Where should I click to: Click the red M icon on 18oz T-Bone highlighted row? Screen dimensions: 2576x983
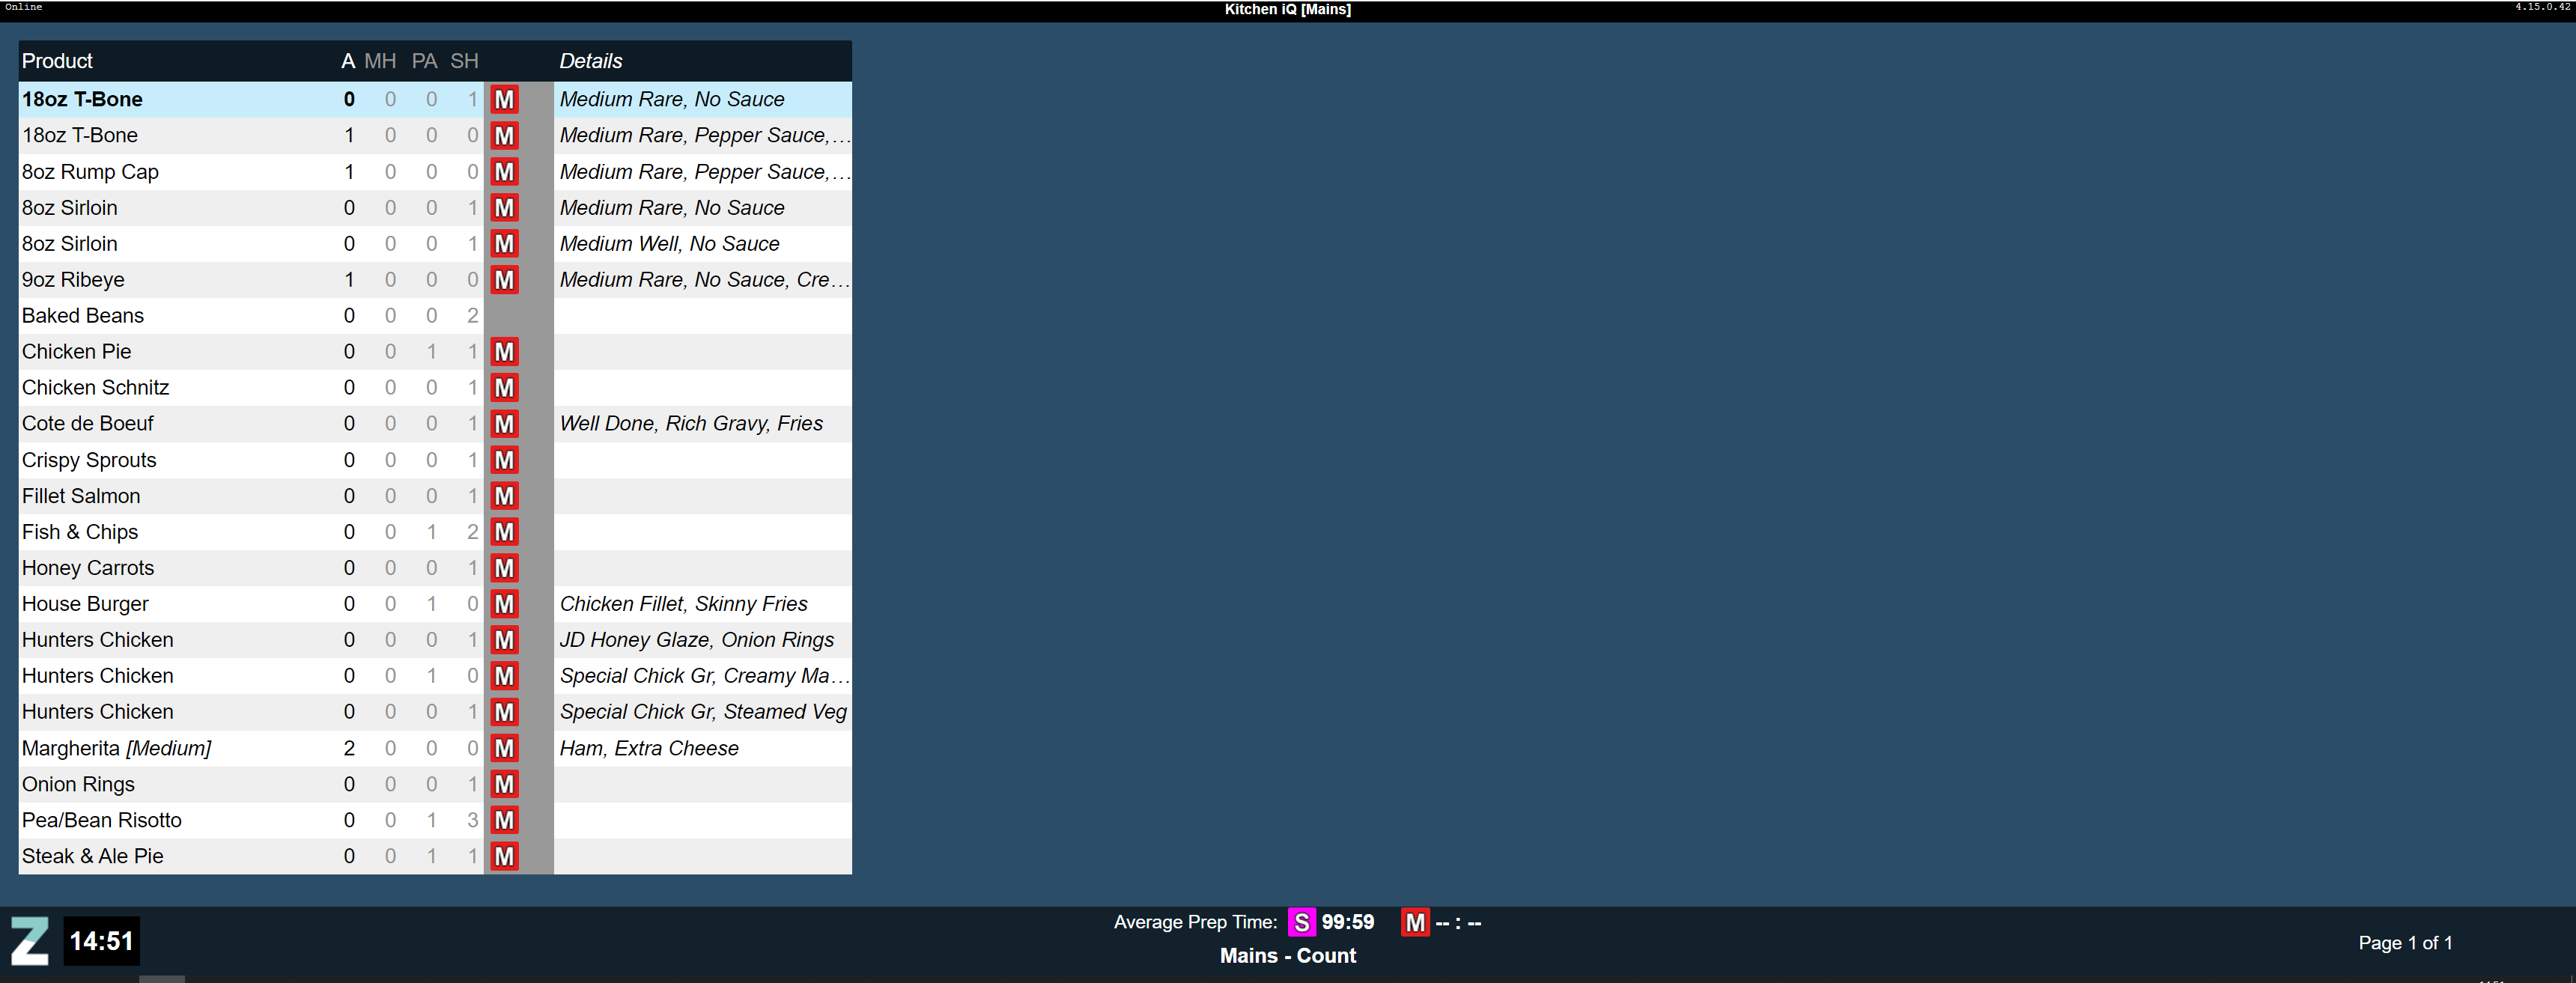pos(504,99)
